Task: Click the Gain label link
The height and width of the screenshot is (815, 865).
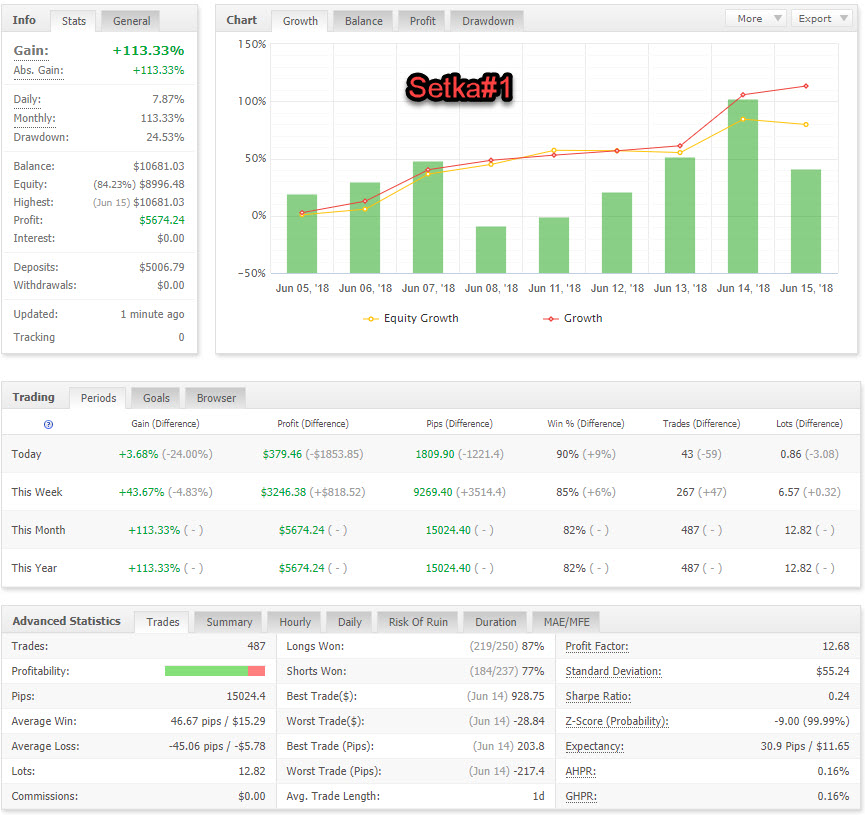Action: click(31, 51)
